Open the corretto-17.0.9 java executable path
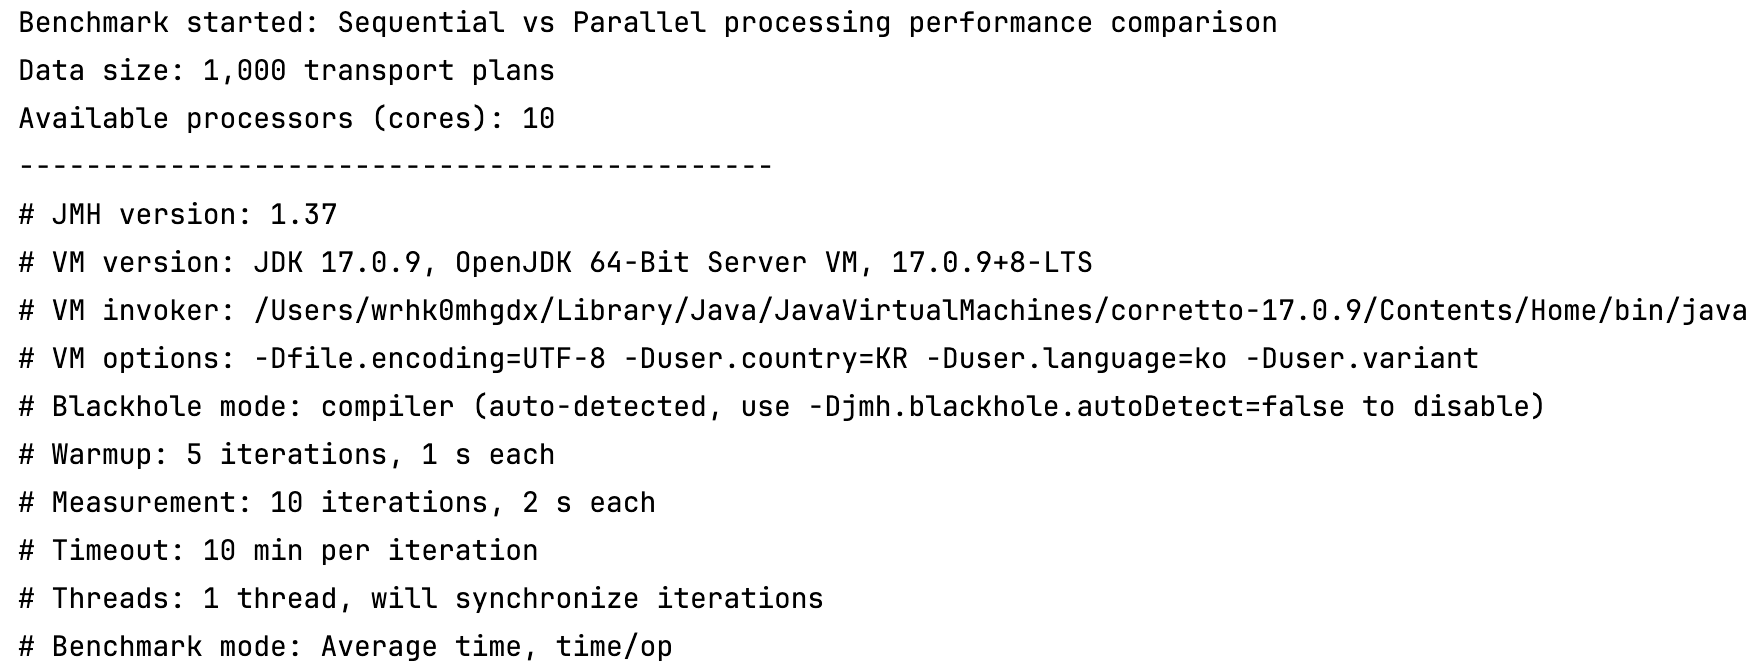 coord(1000,311)
